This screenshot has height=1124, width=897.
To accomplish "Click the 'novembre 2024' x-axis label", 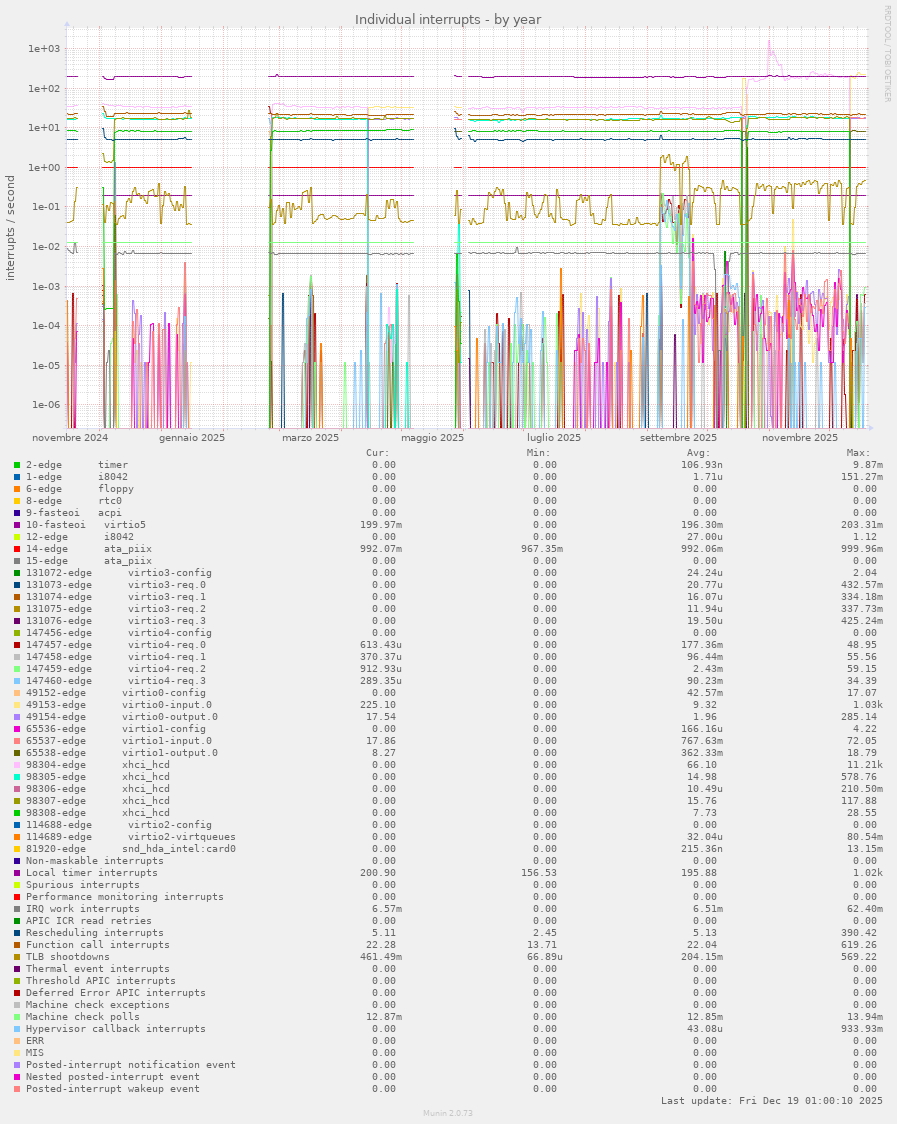I will [x=70, y=438].
